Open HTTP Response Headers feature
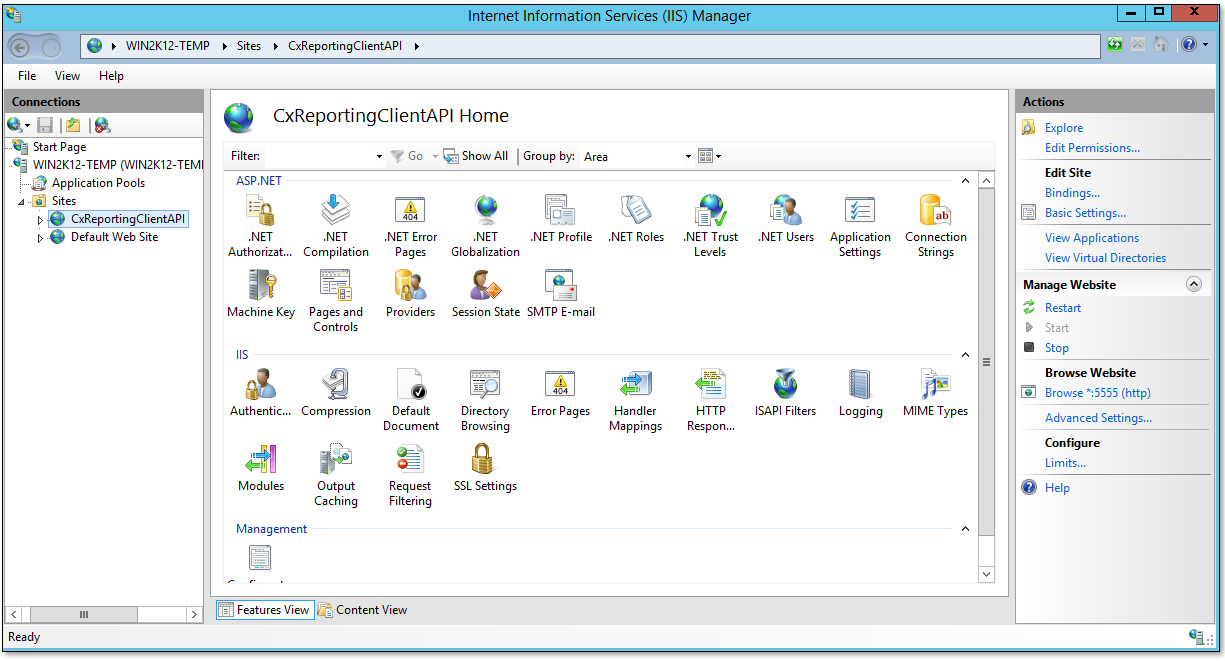 click(x=710, y=400)
